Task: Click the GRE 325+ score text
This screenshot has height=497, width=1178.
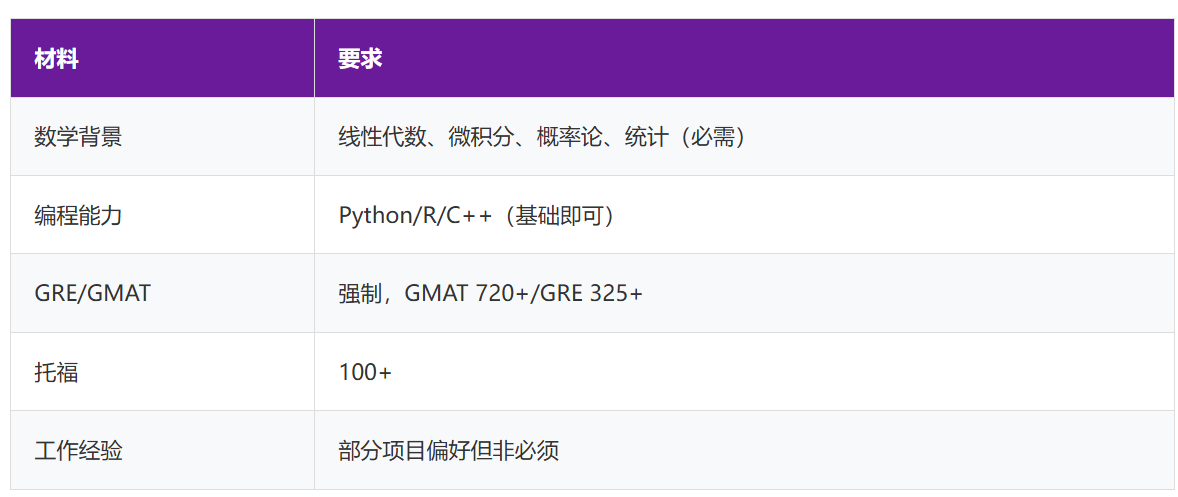Action: coord(591,294)
